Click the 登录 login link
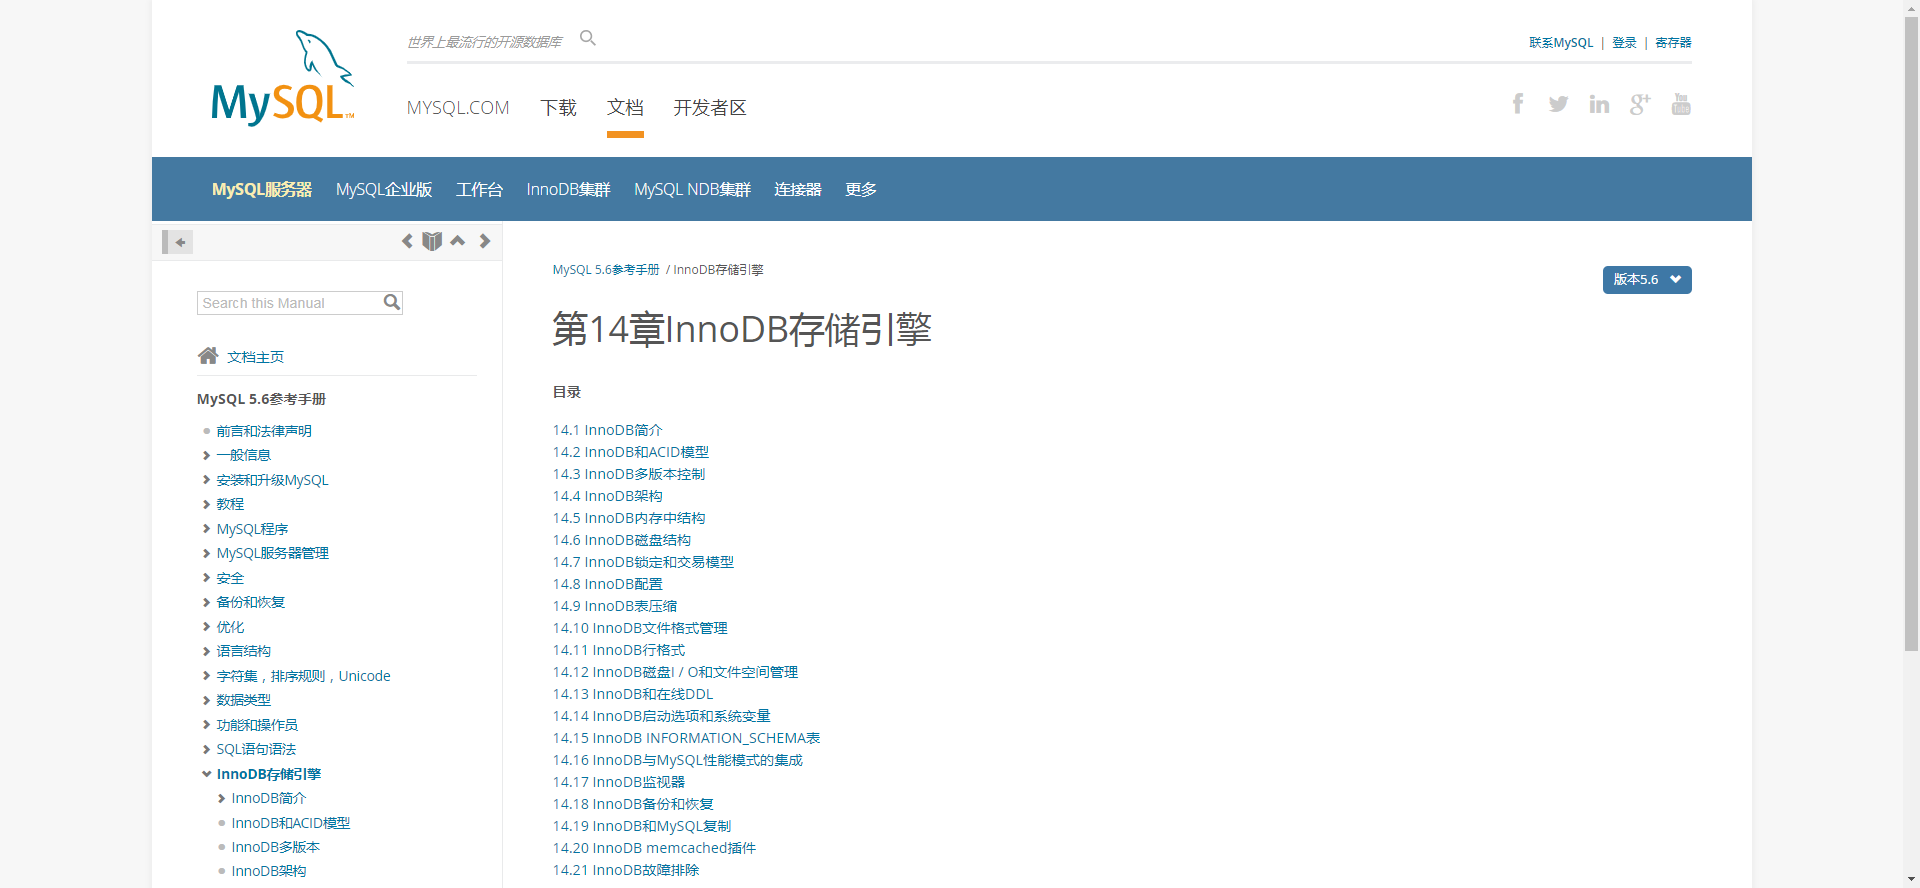 [x=1624, y=42]
